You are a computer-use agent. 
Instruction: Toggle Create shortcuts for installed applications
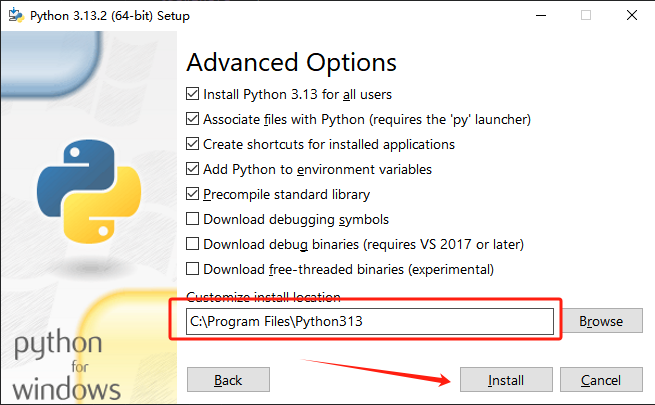192,144
